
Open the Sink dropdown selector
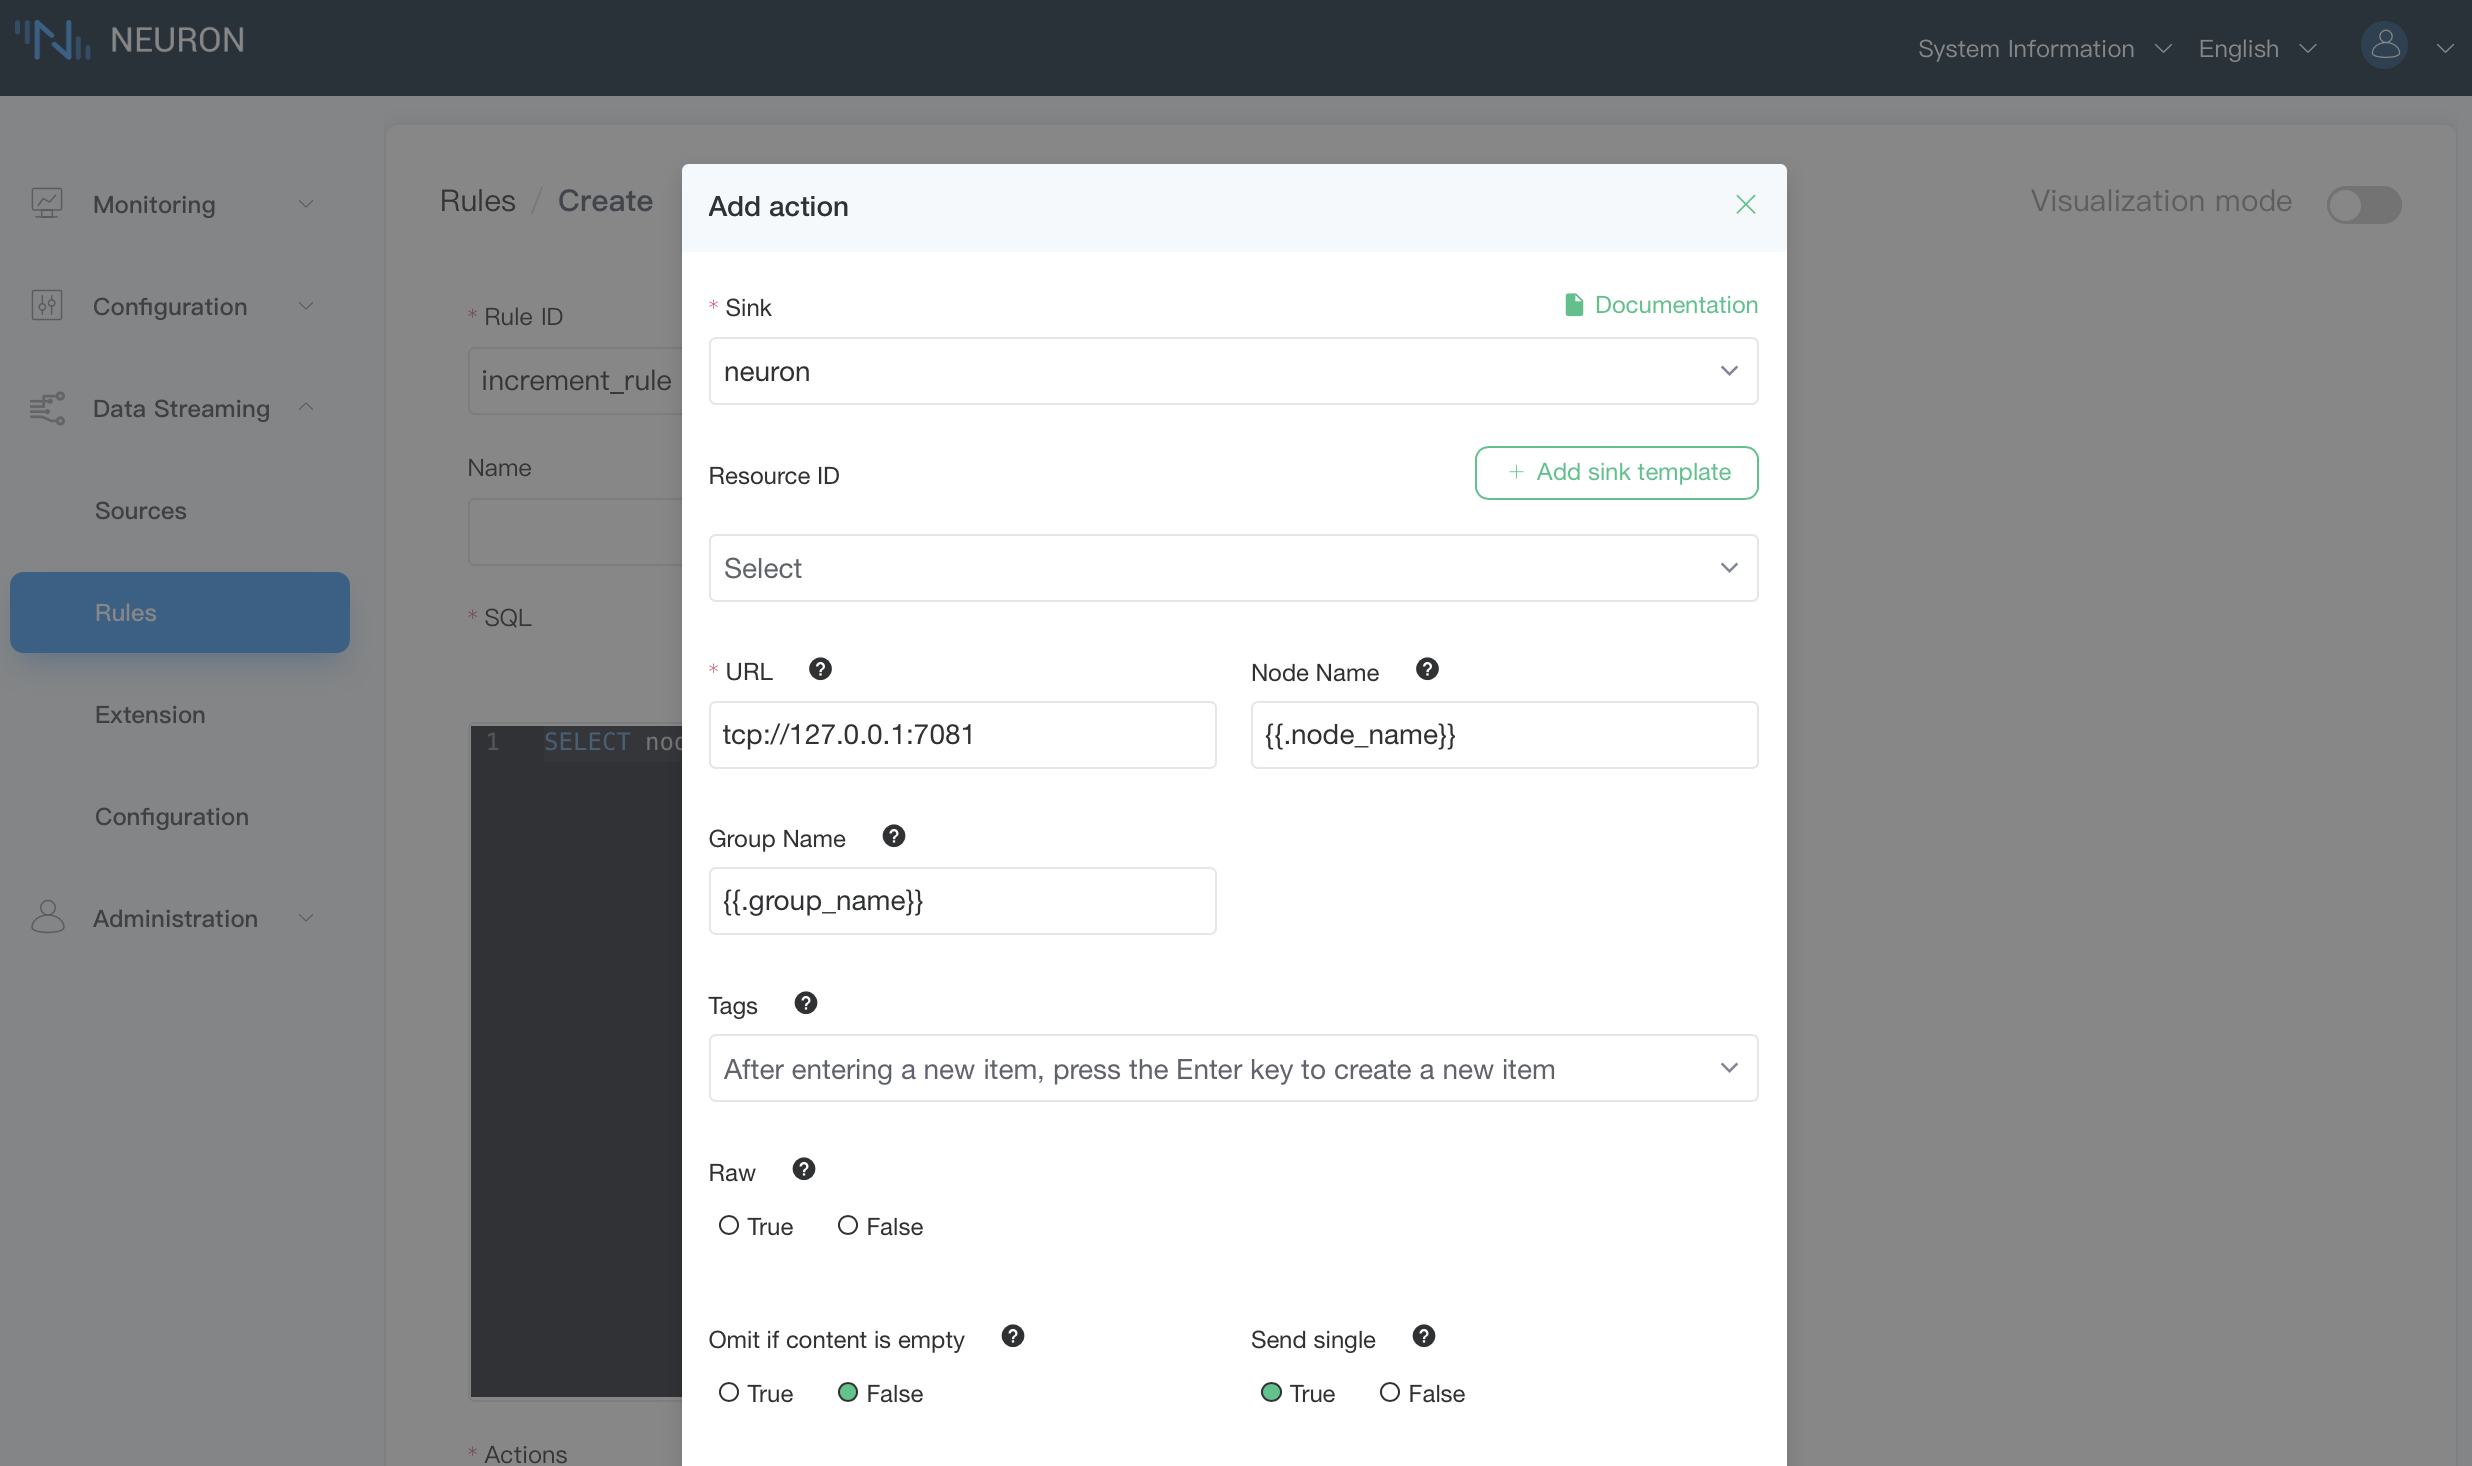[1233, 370]
